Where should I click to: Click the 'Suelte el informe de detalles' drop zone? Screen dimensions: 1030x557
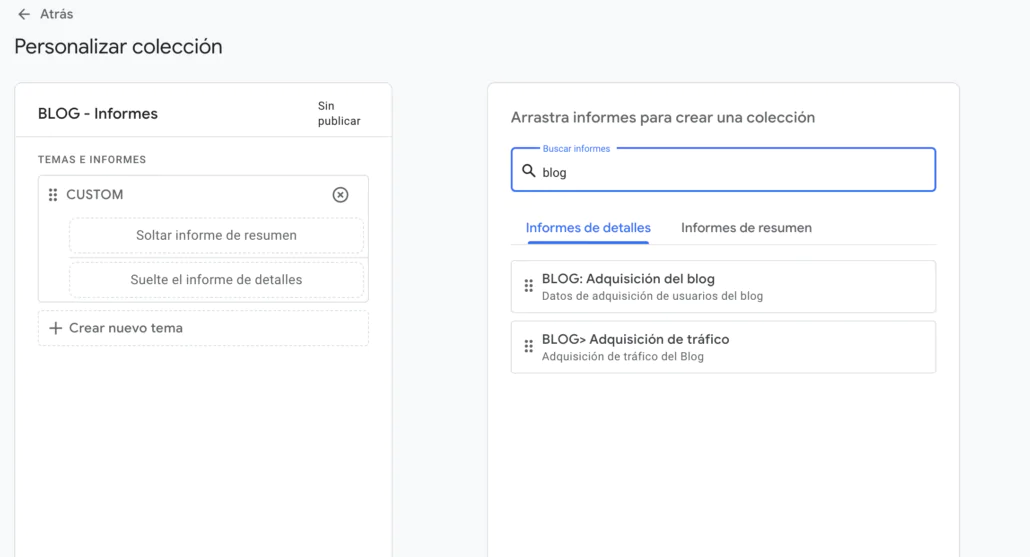tap(216, 280)
